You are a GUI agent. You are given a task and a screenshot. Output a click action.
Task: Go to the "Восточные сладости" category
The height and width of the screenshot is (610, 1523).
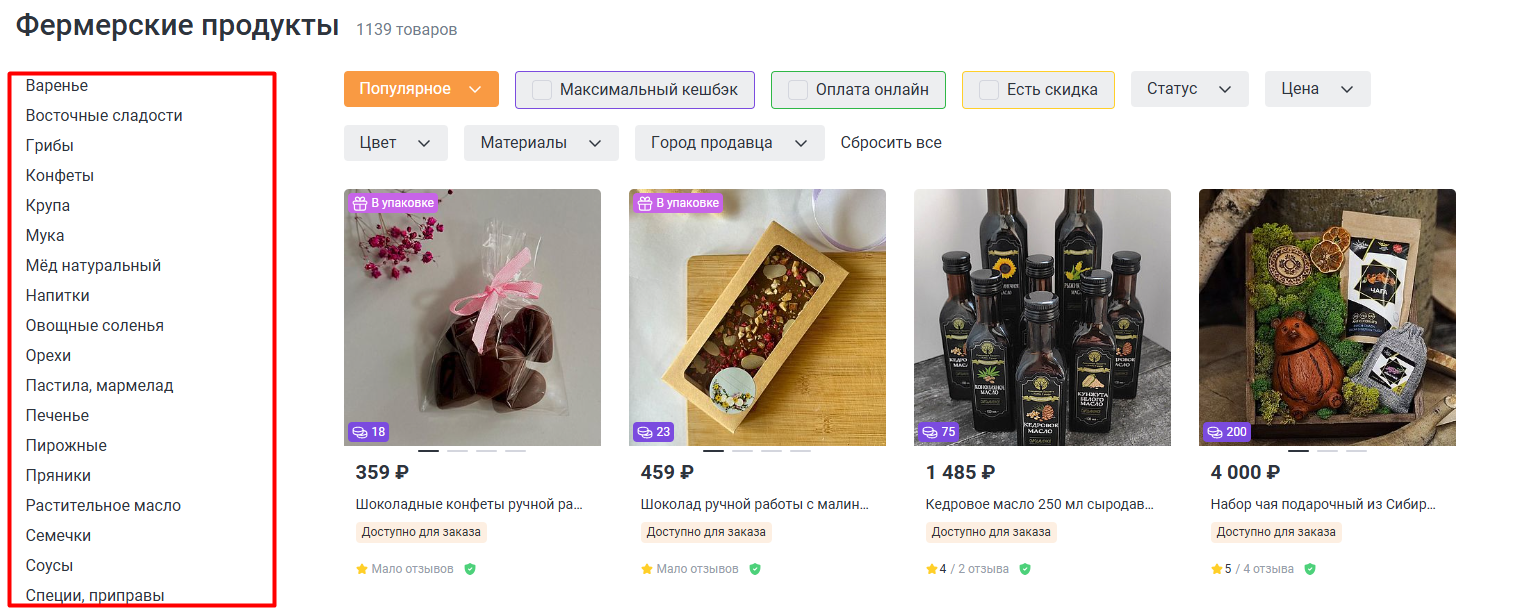[x=104, y=116]
